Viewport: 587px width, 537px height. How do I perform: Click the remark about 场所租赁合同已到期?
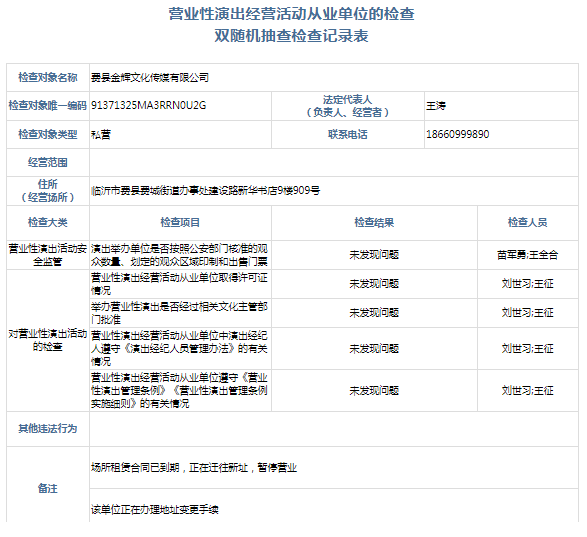tap(194, 468)
